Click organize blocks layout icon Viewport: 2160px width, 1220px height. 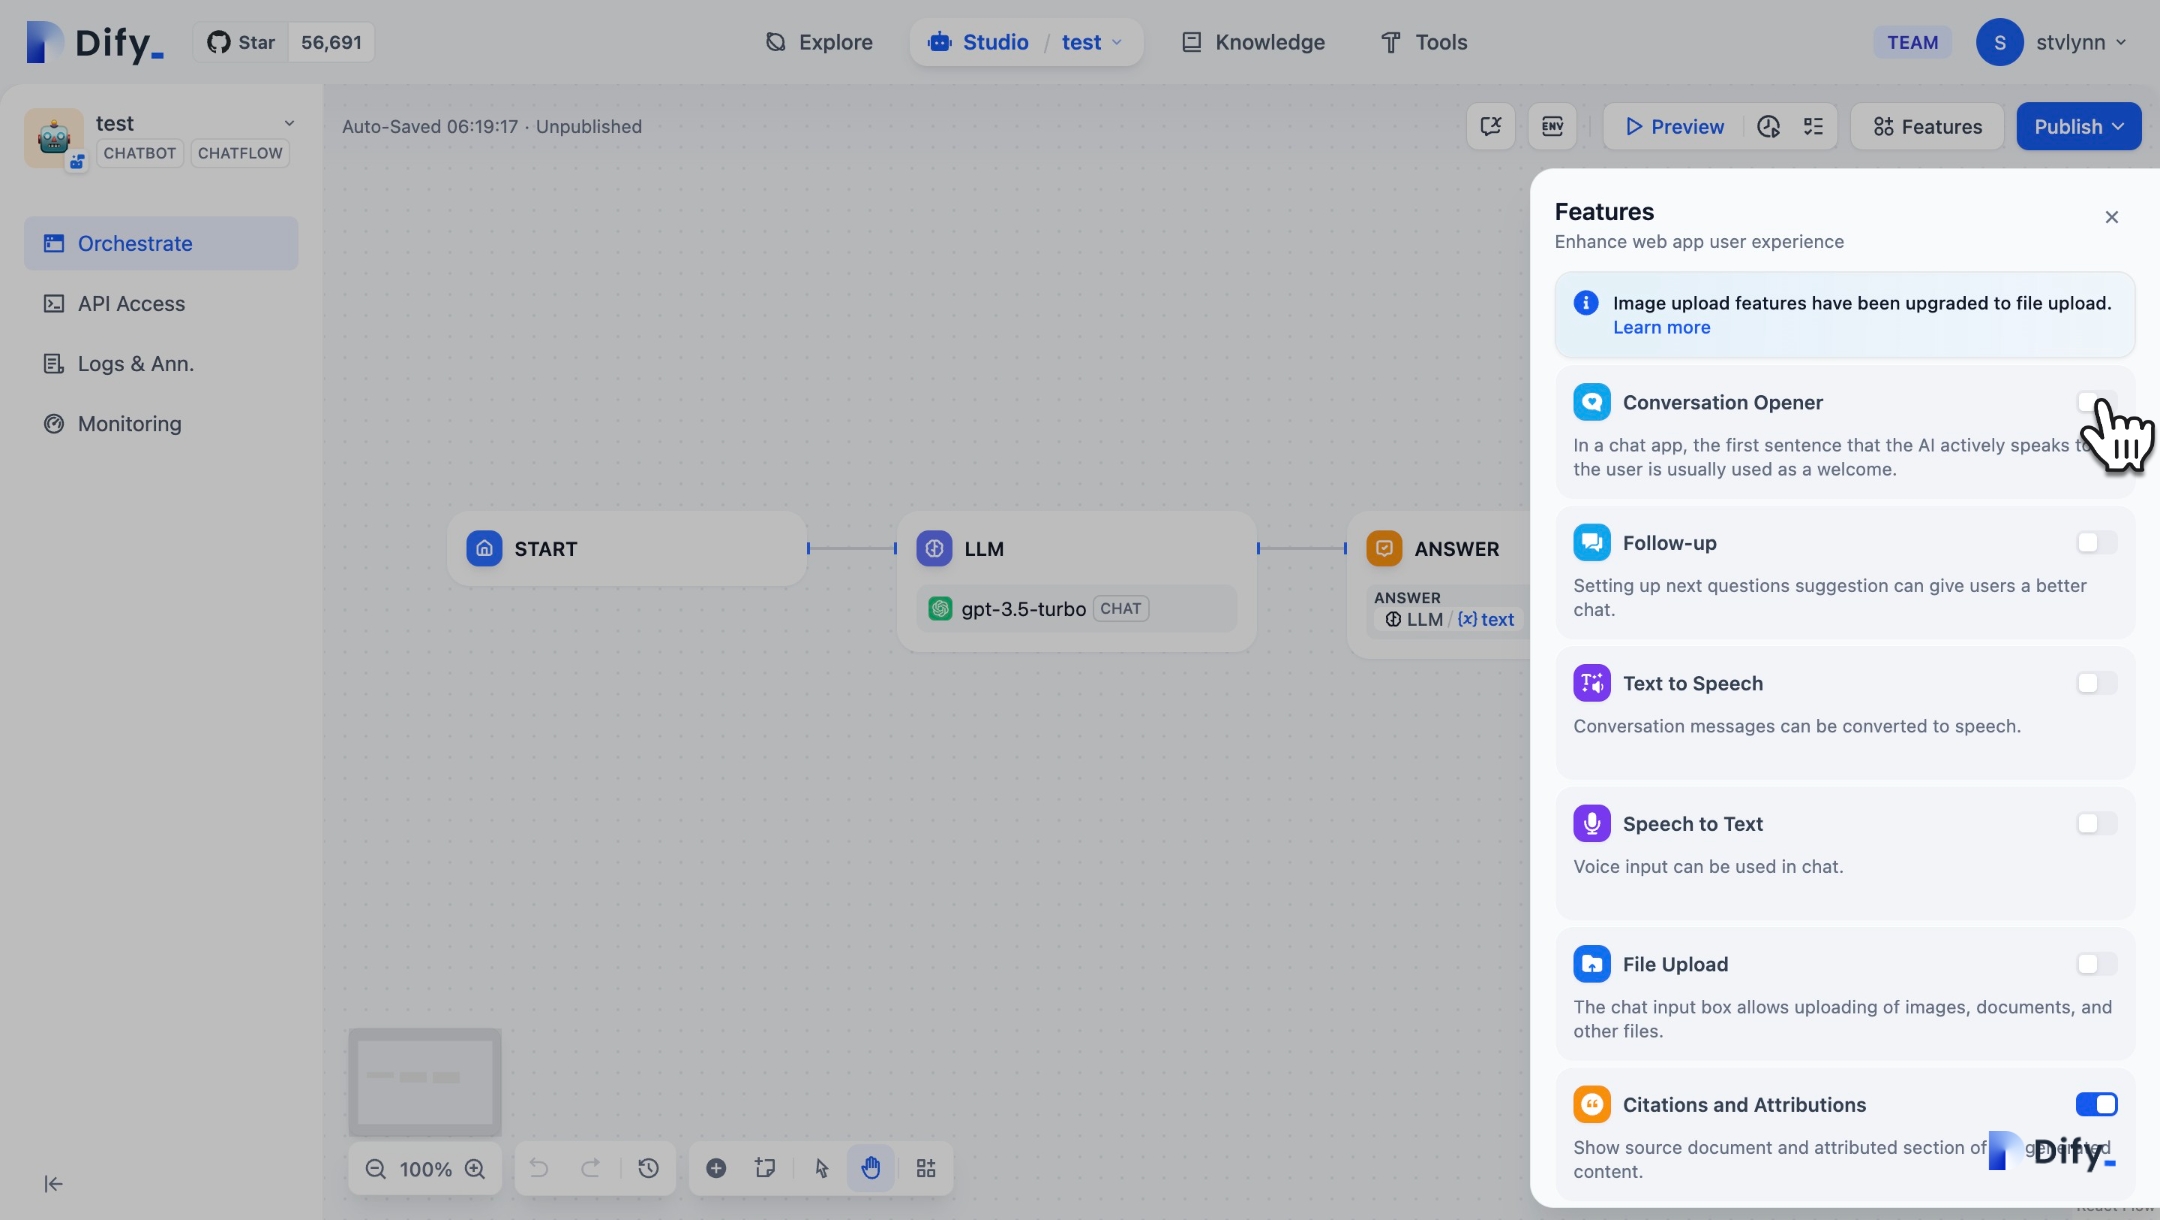click(926, 1168)
